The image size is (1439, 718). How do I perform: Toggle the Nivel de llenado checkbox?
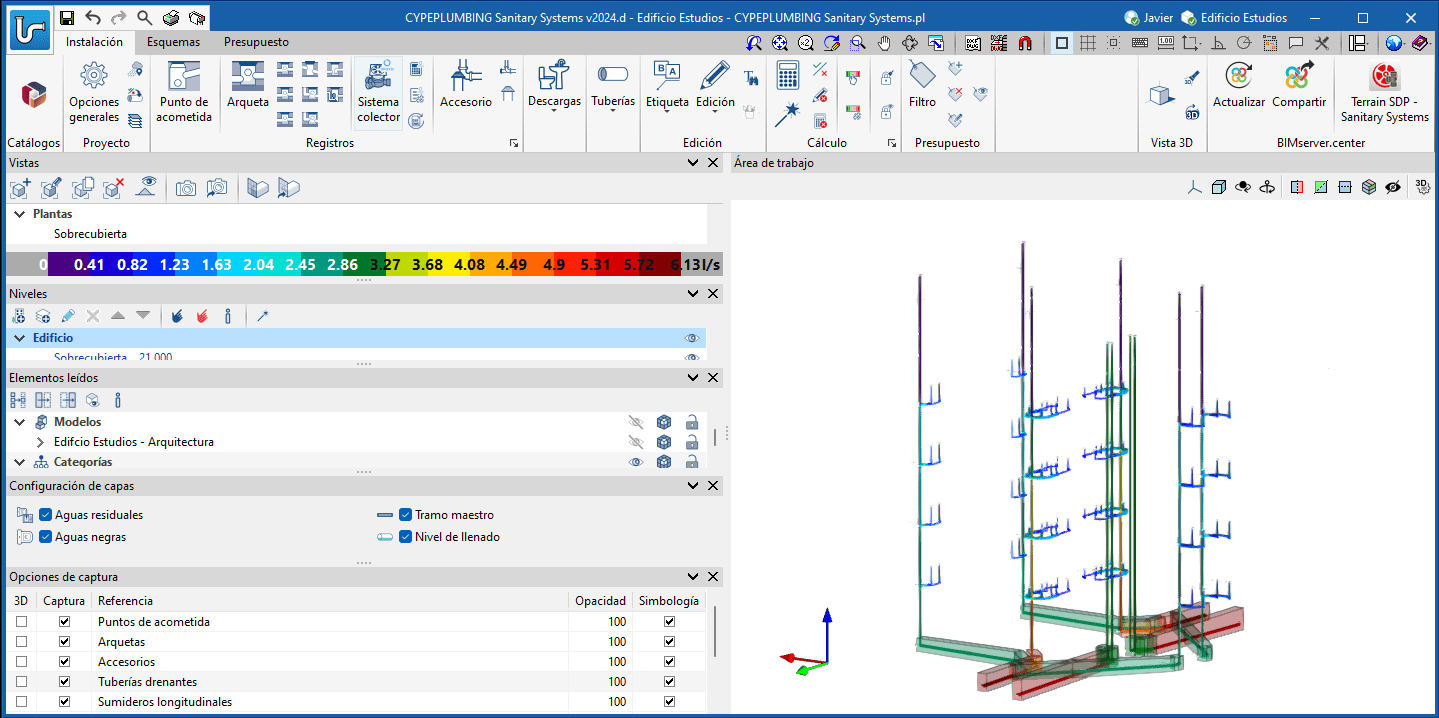tap(405, 537)
